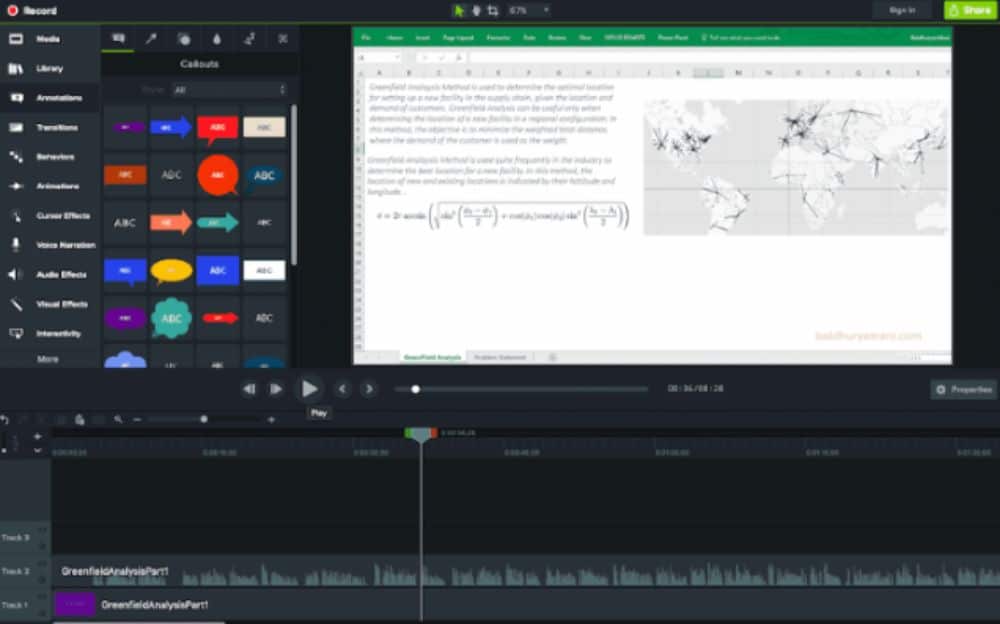1000x624 pixels.
Task: Click the green Share button
Action: (x=970, y=10)
